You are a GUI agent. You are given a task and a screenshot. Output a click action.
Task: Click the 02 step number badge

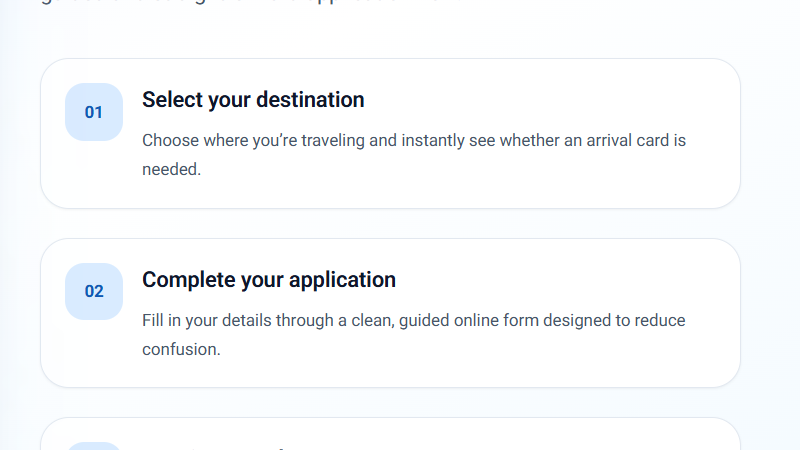(x=94, y=291)
